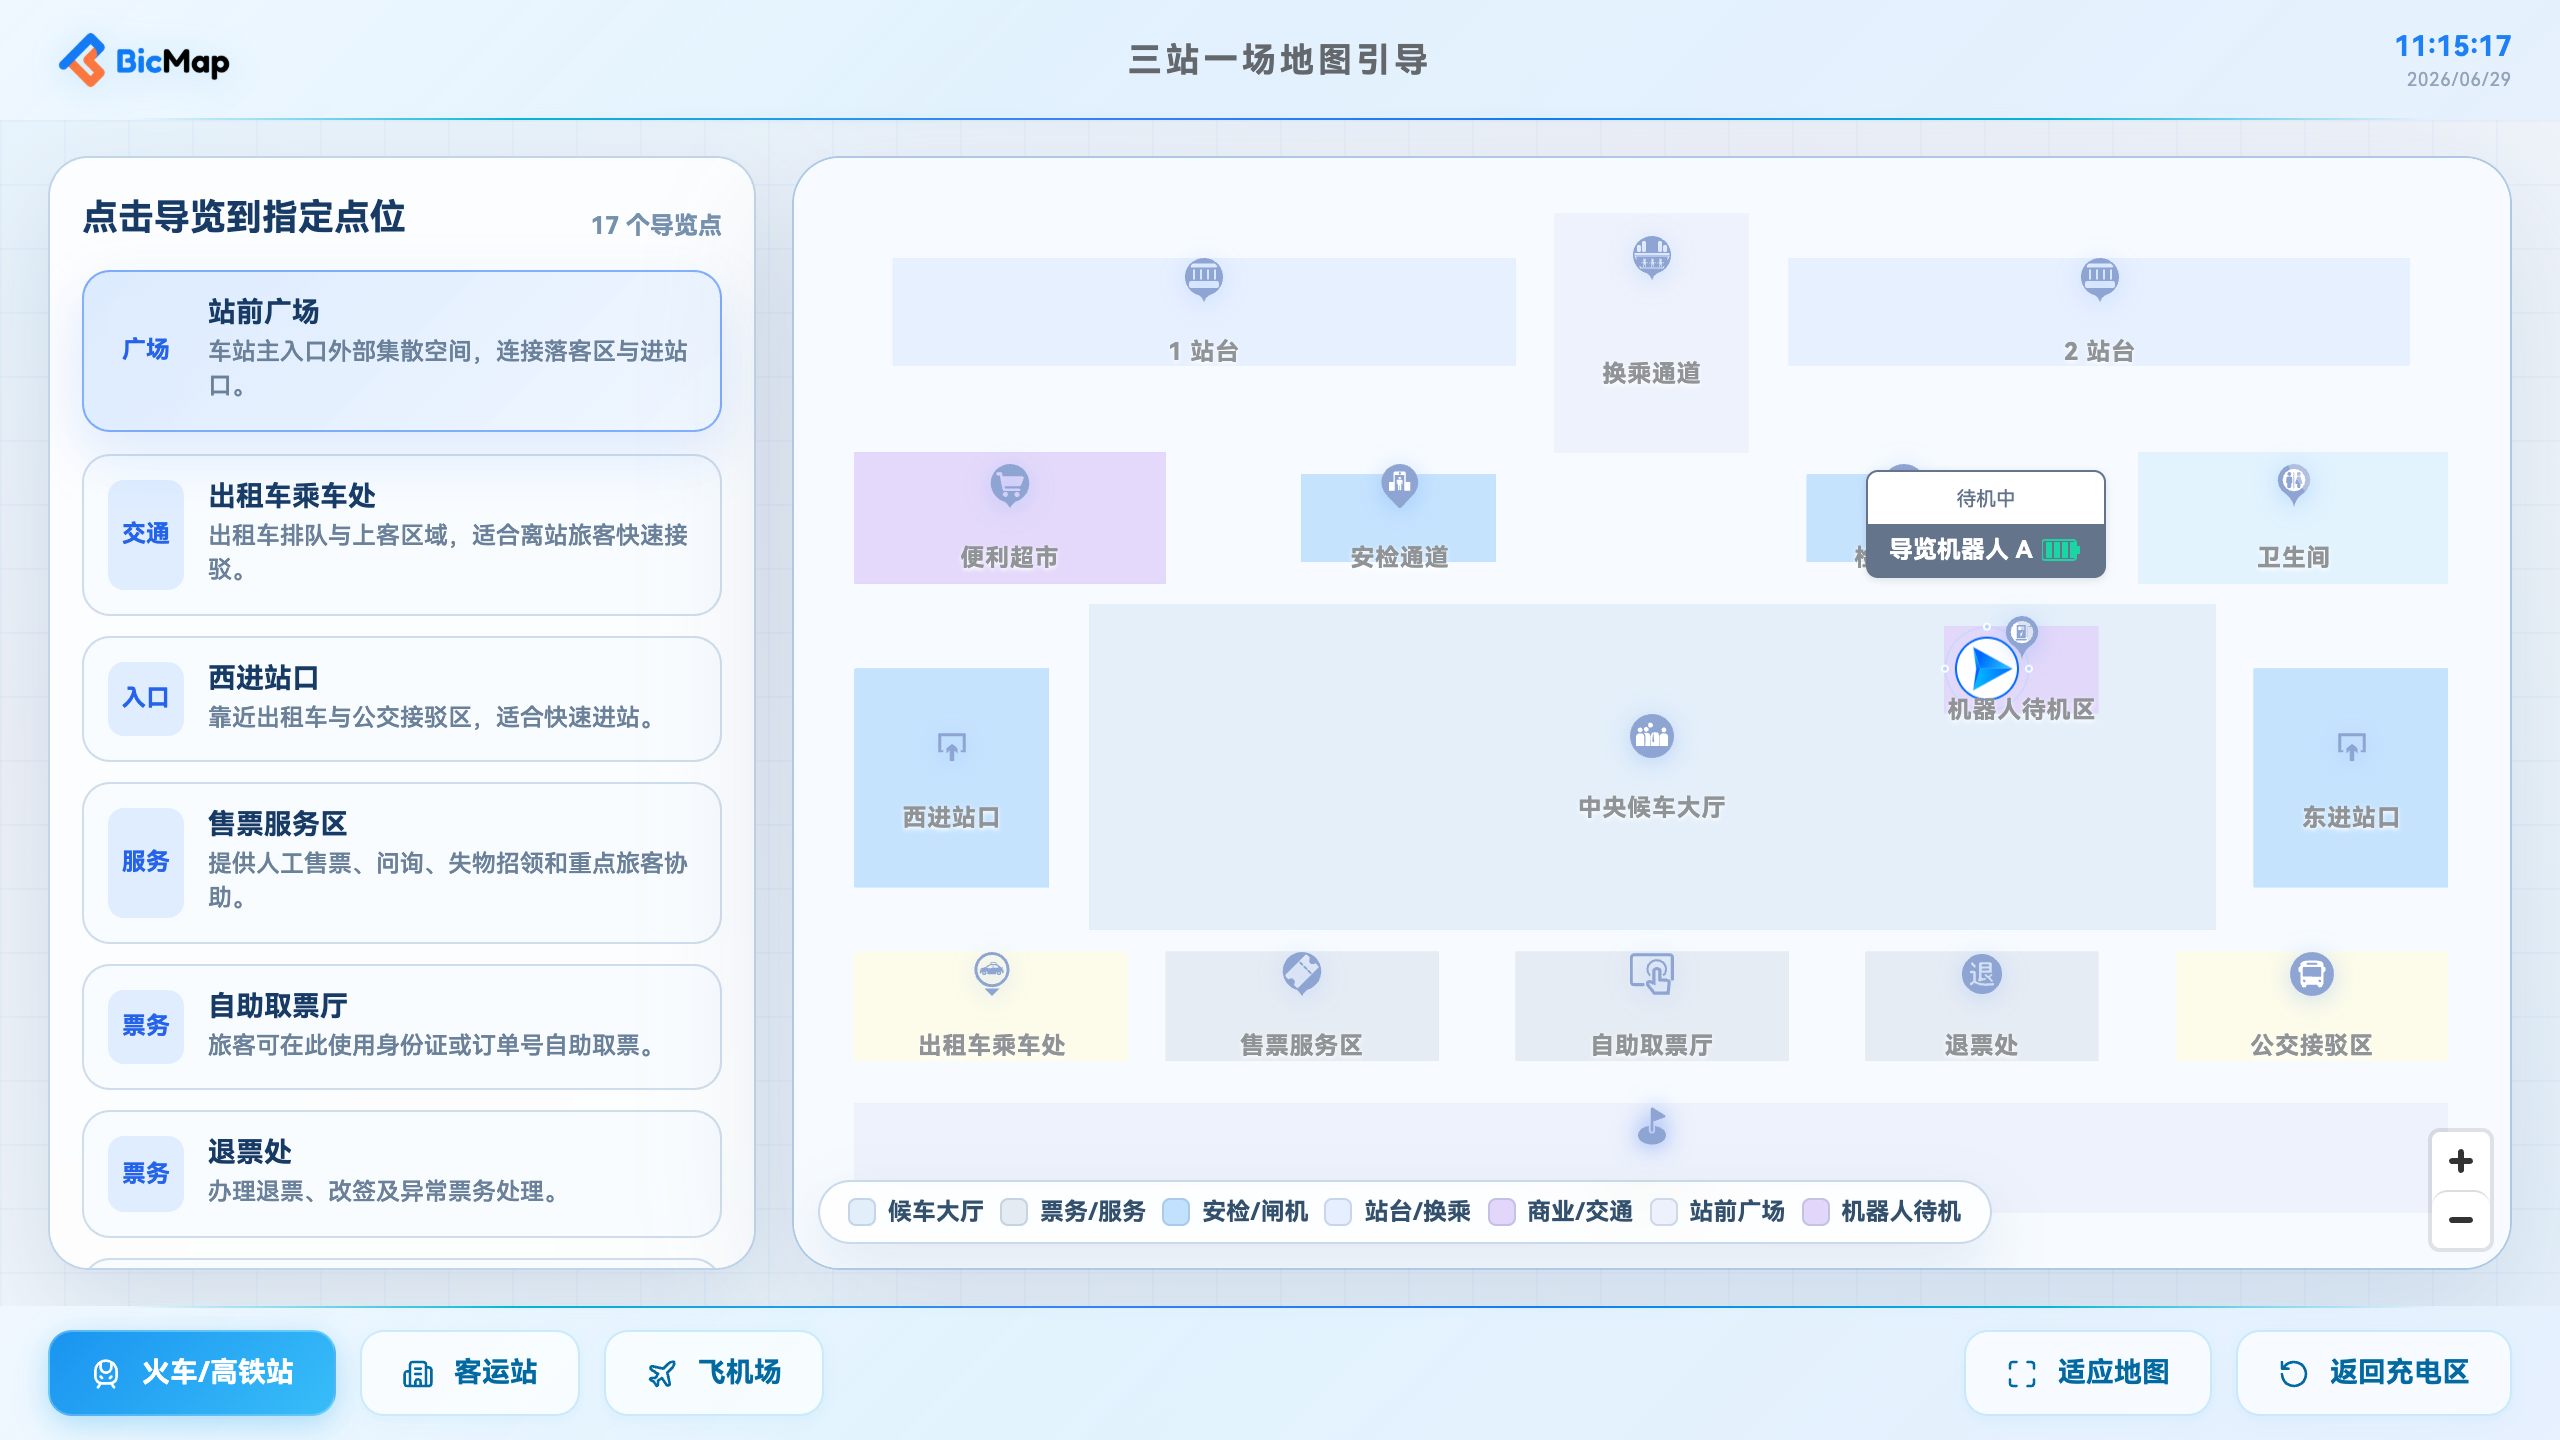The height and width of the screenshot is (1440, 2560).
Task: Click the 返回充电区 return button
Action: (x=2374, y=1372)
